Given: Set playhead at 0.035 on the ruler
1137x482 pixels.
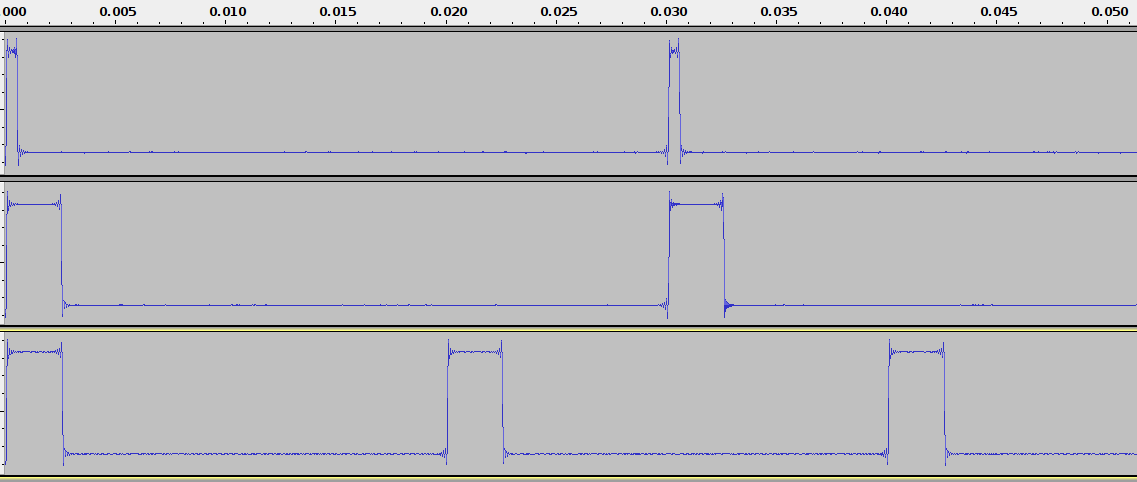Looking at the screenshot, I should pyautogui.click(x=779, y=12).
